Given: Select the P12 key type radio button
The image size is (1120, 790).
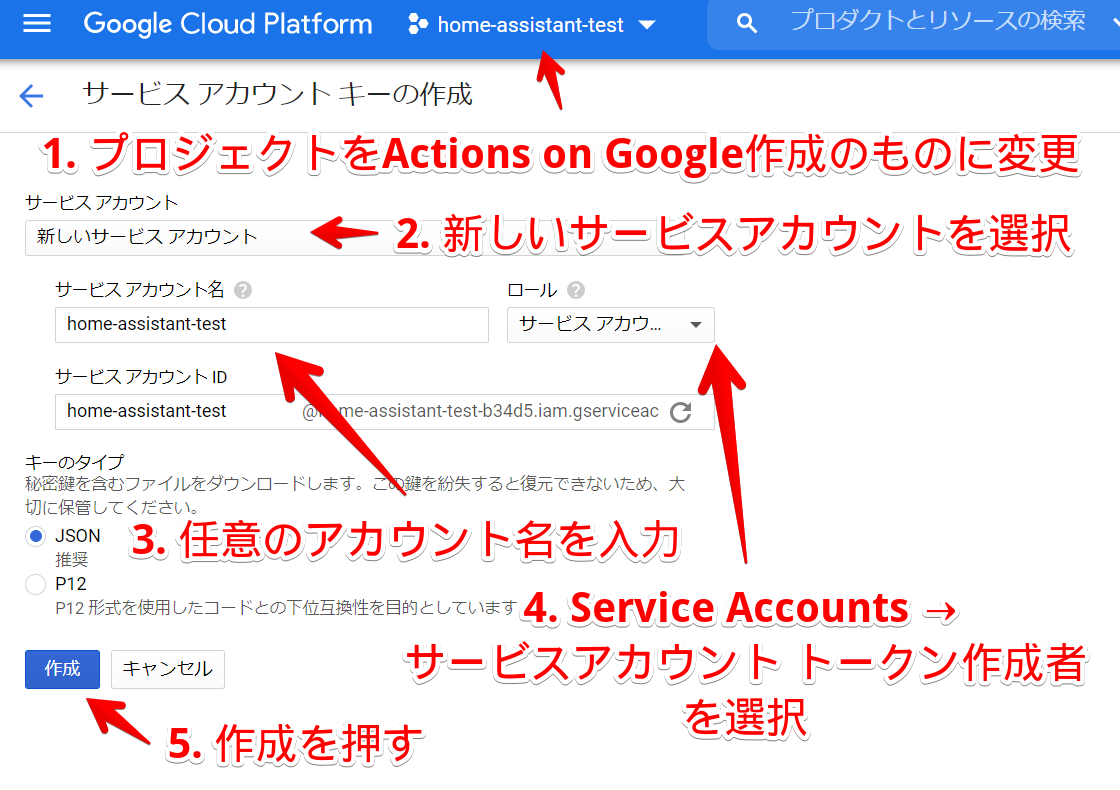Looking at the screenshot, I should 36,584.
